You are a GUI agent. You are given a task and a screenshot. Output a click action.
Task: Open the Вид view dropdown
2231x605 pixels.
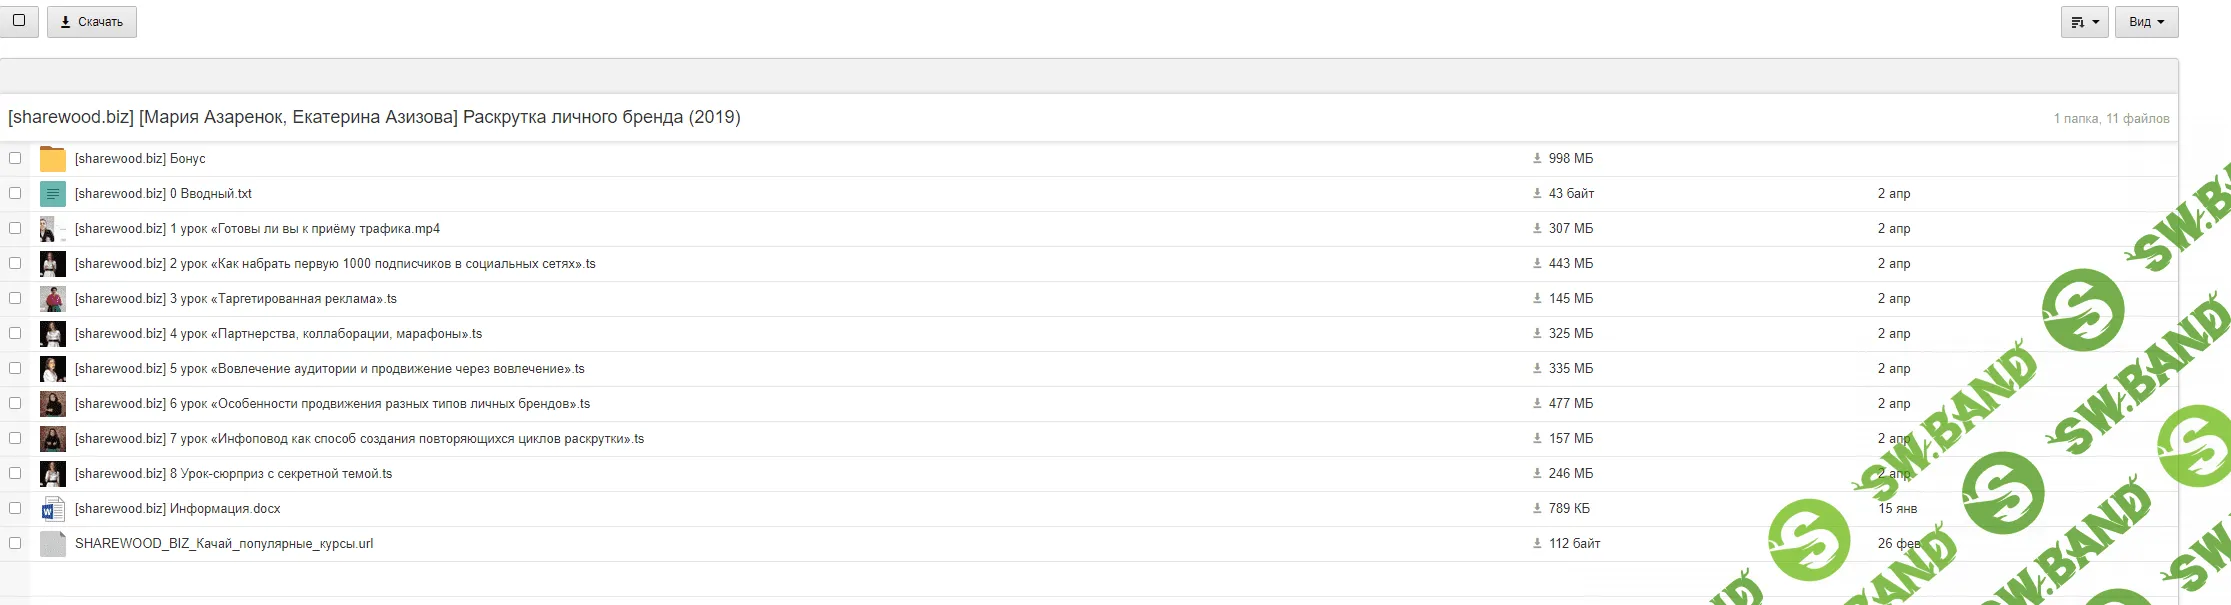pos(2146,22)
